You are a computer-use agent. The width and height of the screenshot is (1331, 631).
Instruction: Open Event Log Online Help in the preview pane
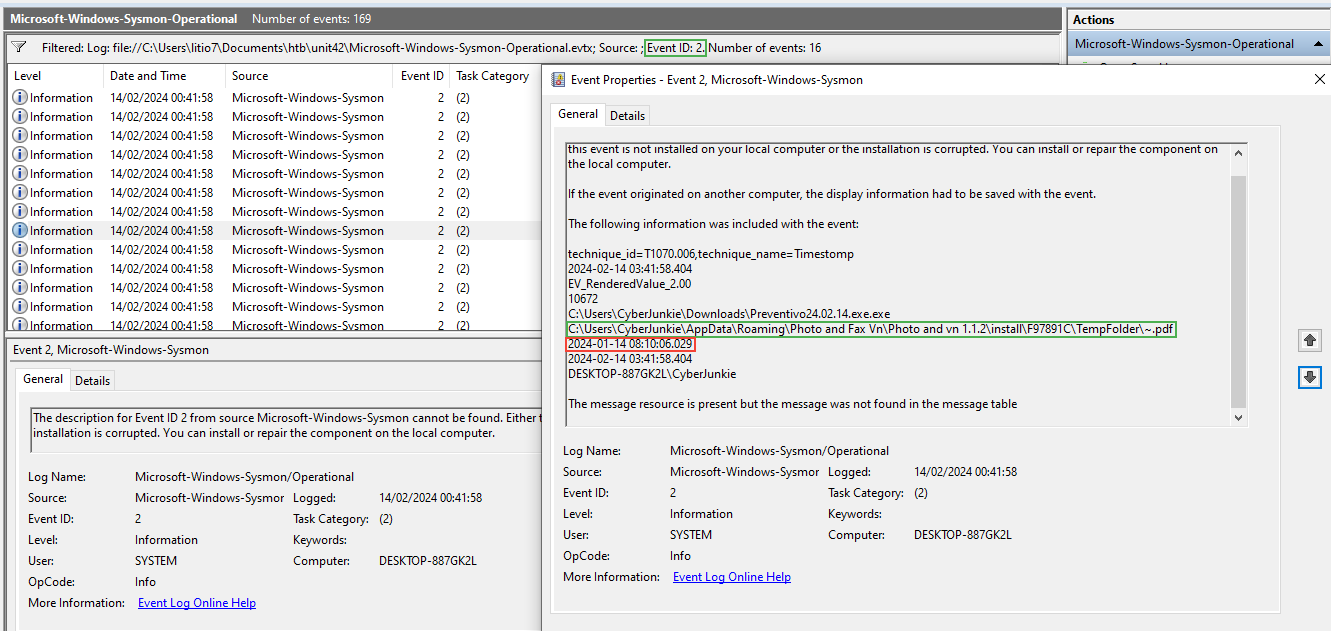196,603
